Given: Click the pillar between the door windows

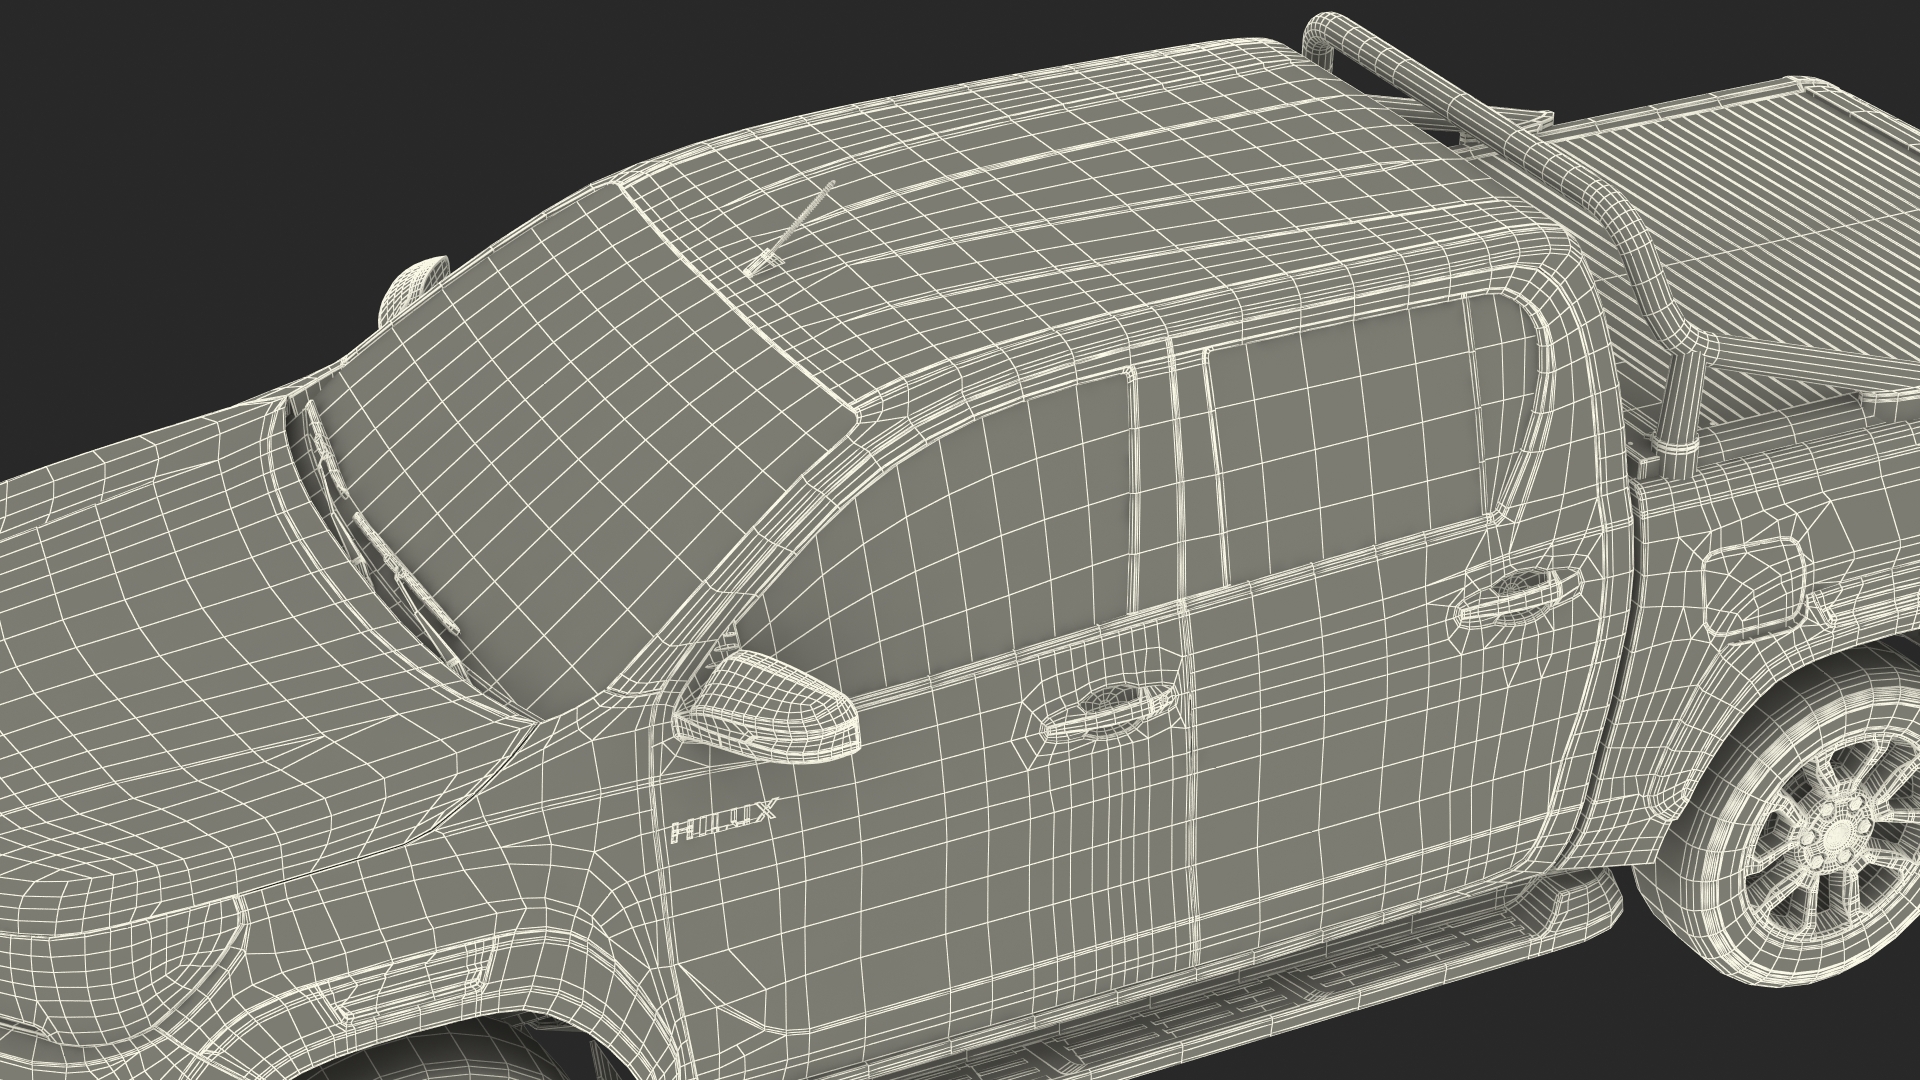Looking at the screenshot, I should point(1170,470).
